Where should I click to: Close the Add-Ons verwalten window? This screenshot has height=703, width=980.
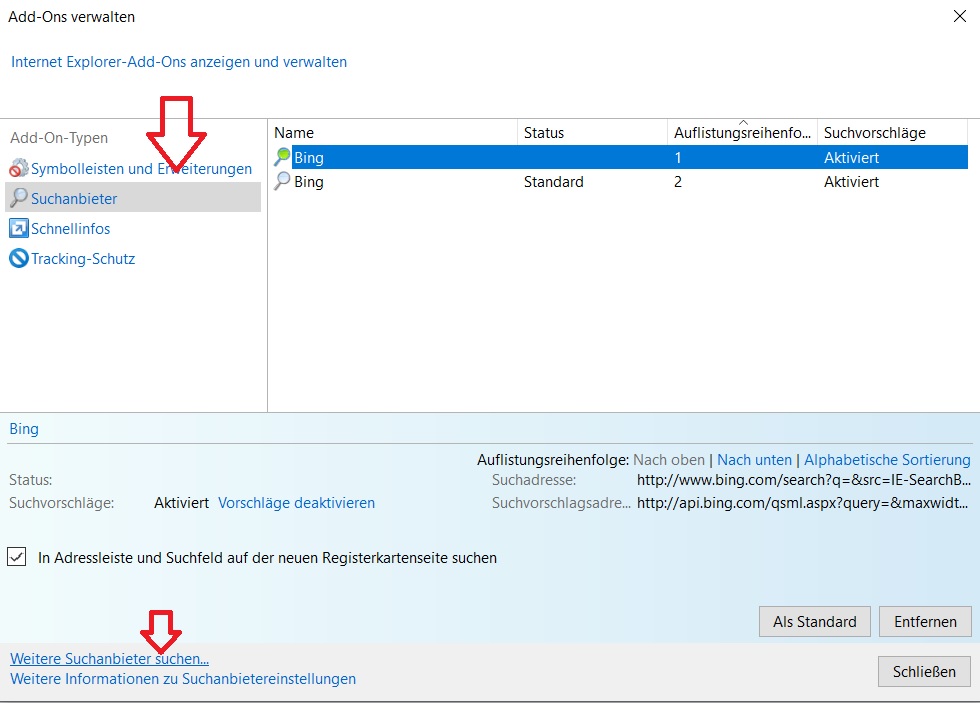pyautogui.click(x=960, y=16)
